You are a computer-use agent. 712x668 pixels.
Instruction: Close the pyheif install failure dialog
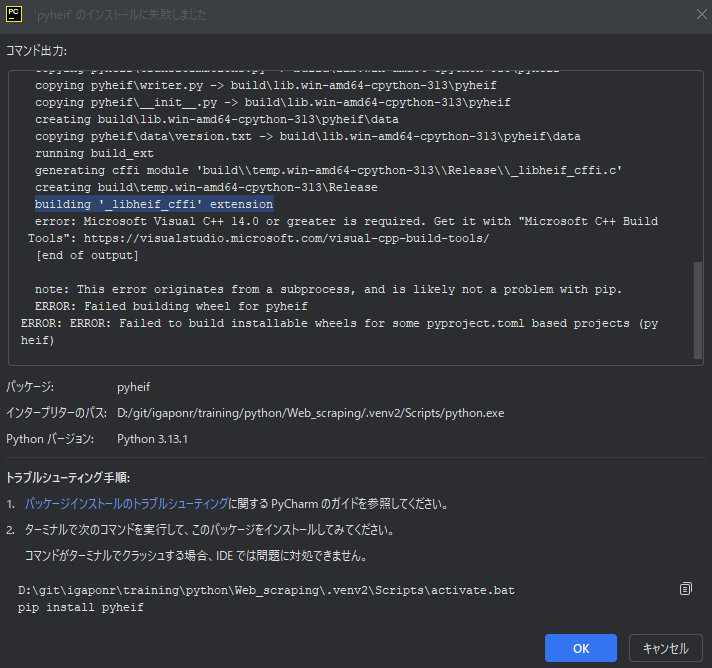[x=702, y=15]
